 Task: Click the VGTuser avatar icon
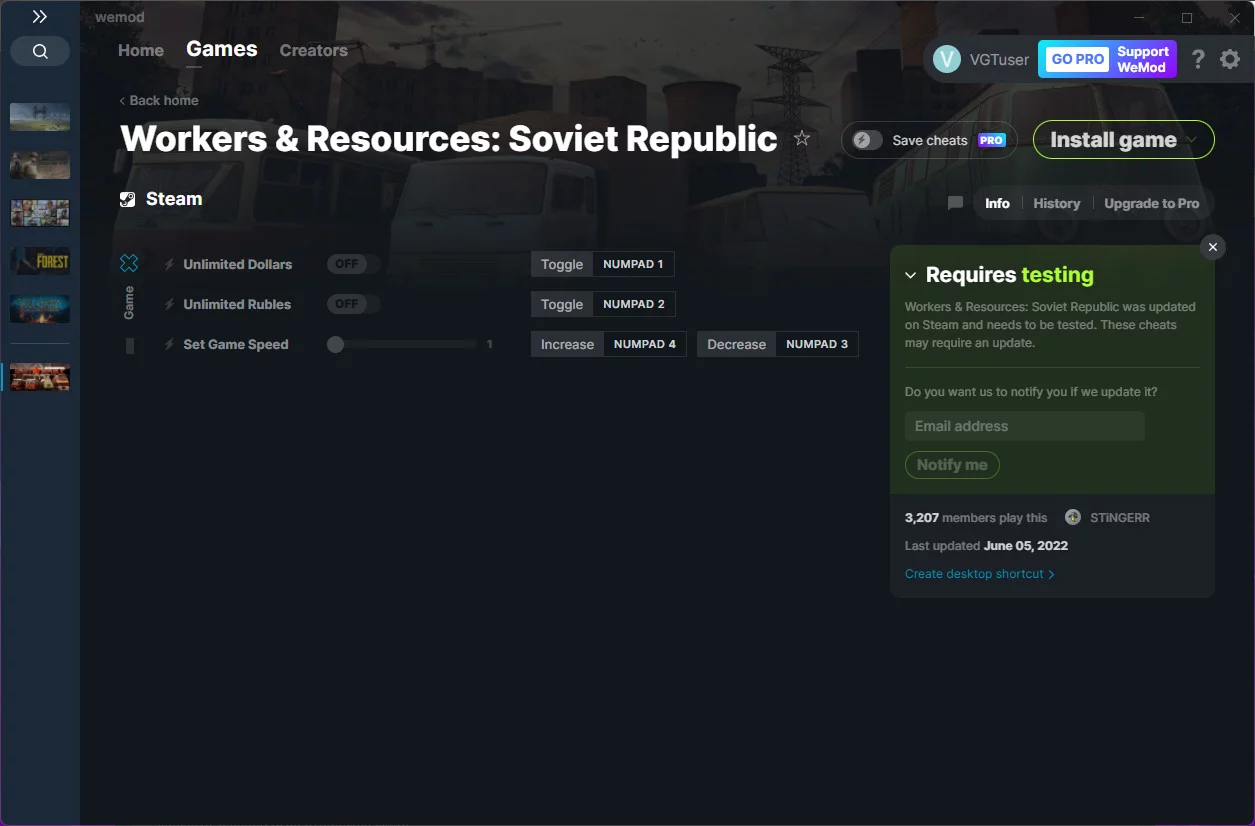(x=947, y=59)
